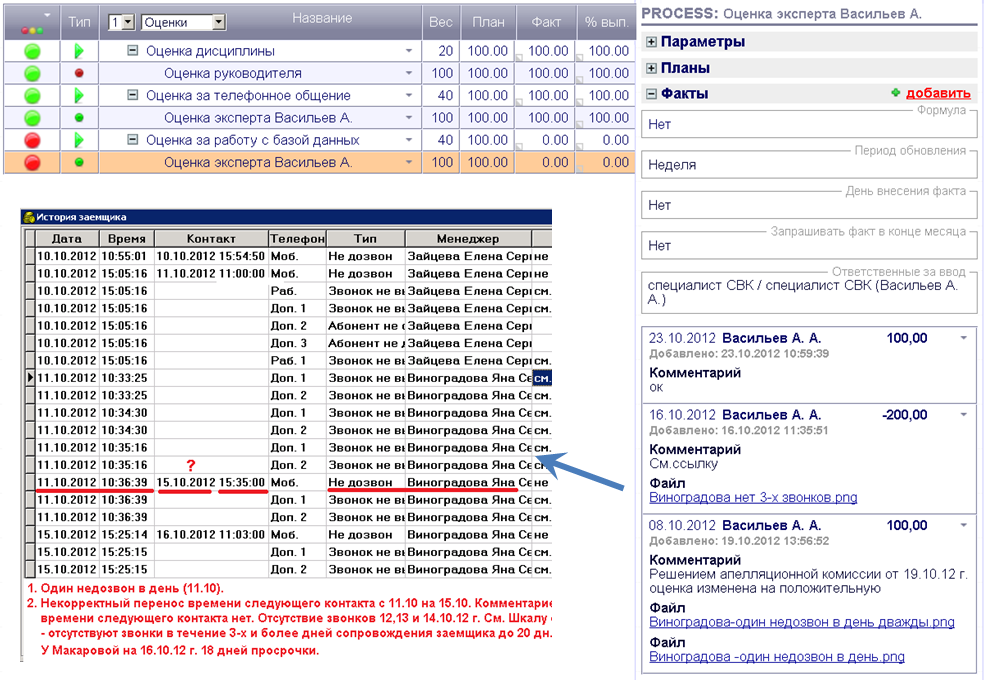This screenshot has width=990, height=680.
Task: Click the День внесения факта field
Action: click(809, 205)
